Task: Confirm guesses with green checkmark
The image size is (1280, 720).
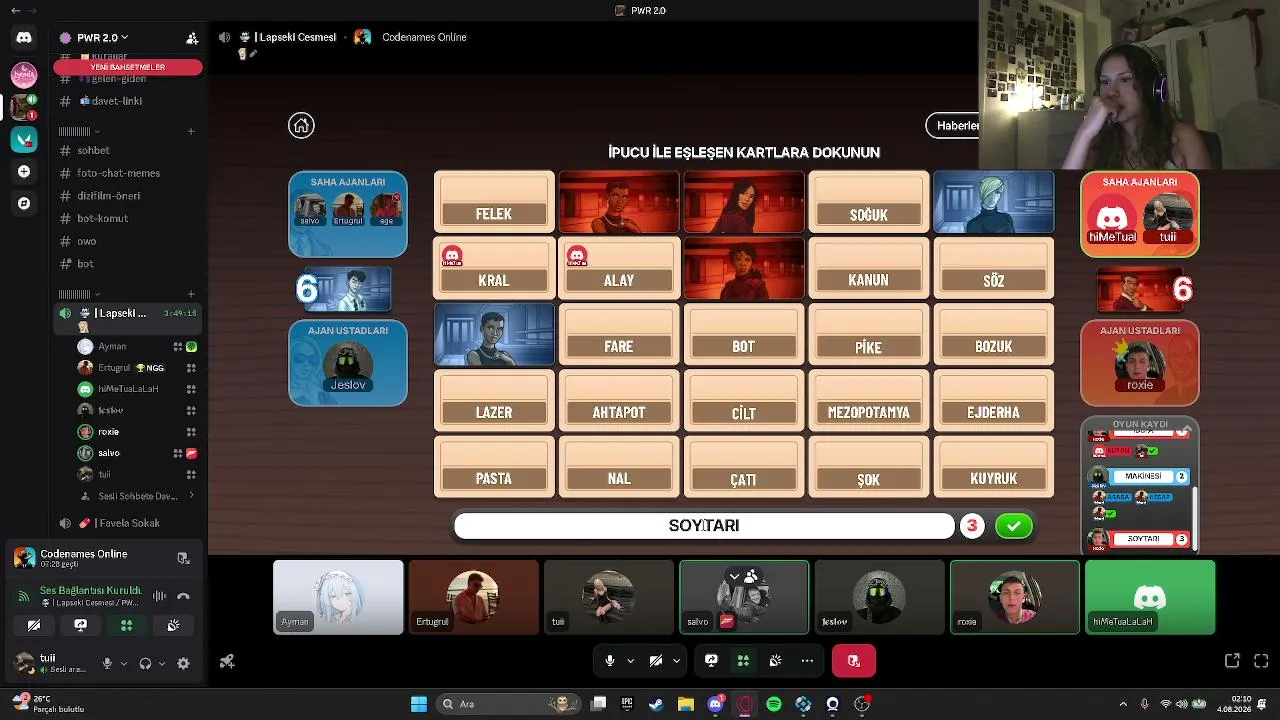Action: click(1013, 526)
